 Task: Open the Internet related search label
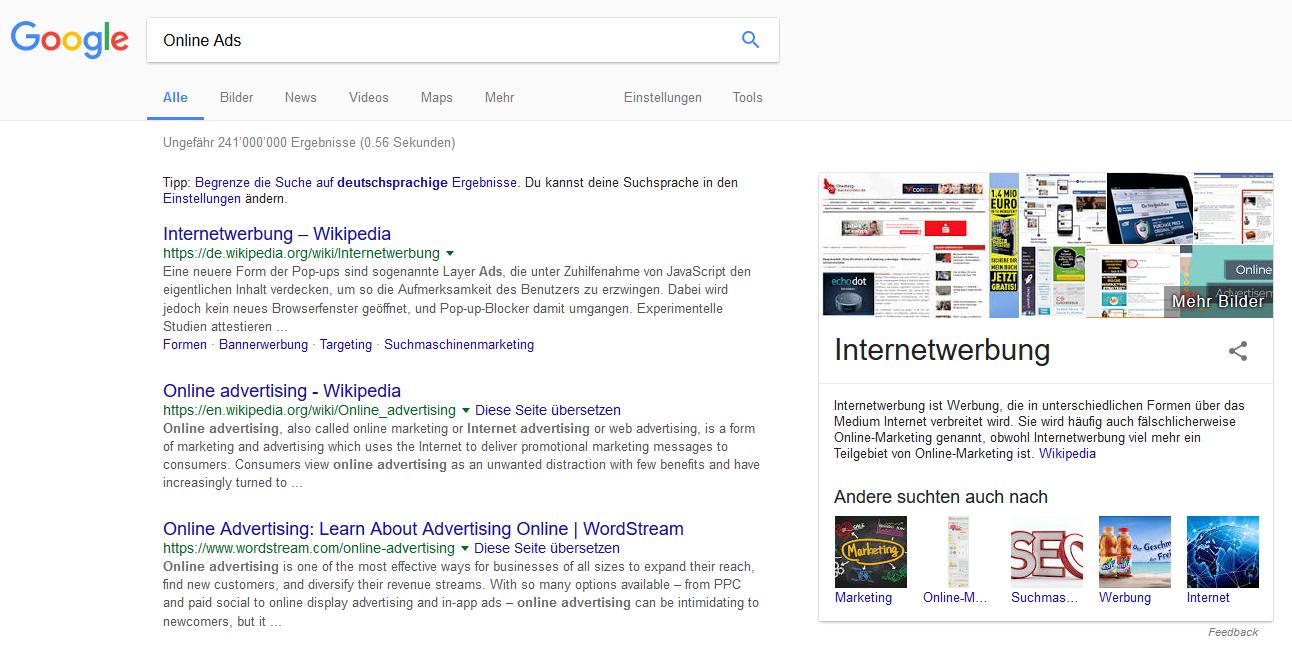coord(1208,597)
